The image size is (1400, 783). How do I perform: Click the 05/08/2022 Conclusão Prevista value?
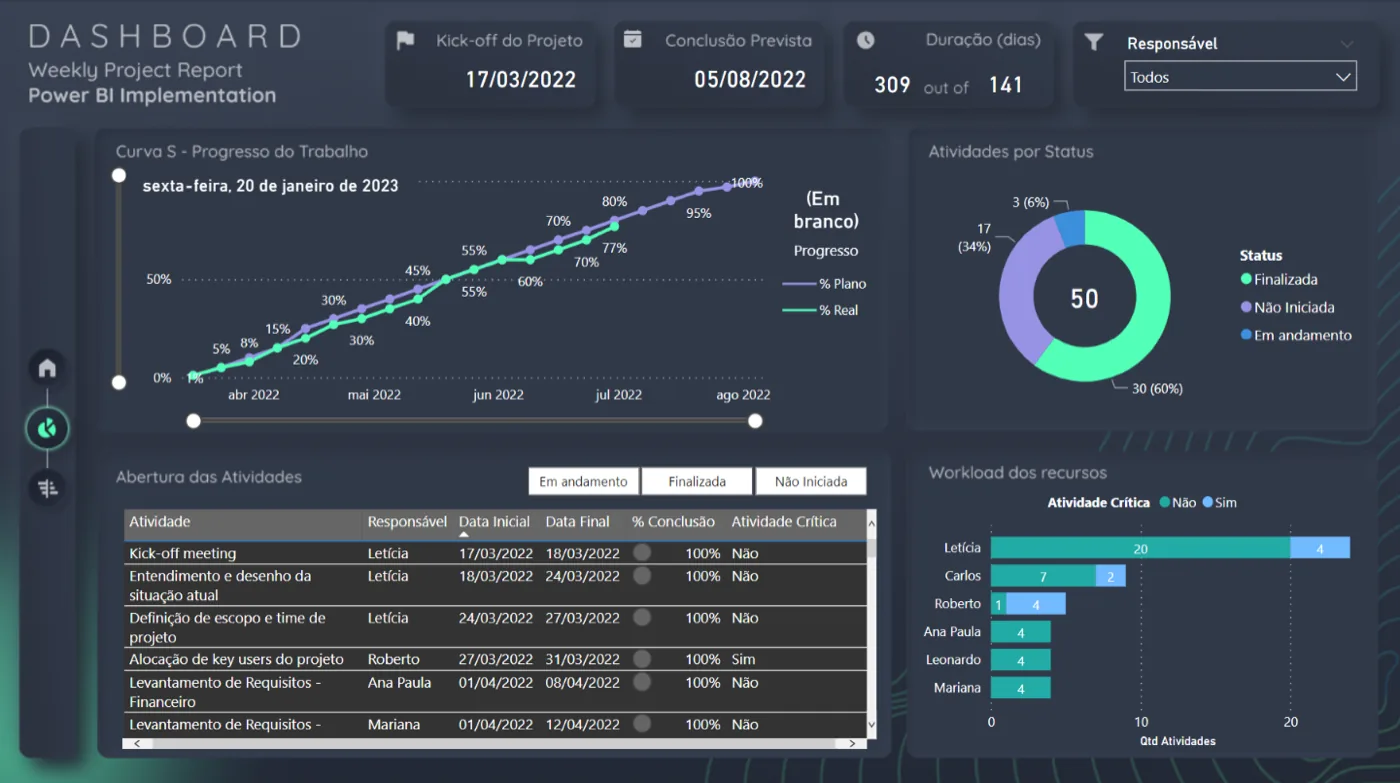[x=750, y=79]
